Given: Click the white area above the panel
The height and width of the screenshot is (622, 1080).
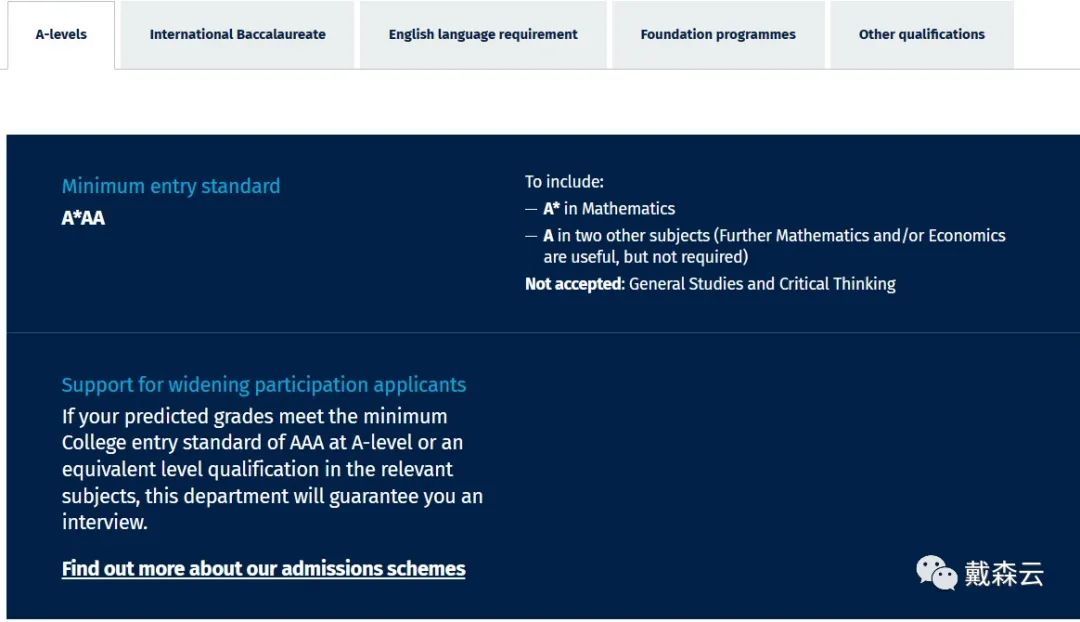Looking at the screenshot, I should (x=540, y=100).
